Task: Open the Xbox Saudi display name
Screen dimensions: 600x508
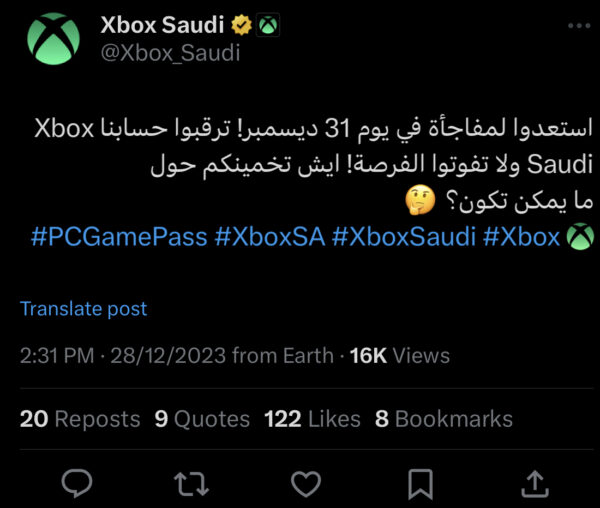Action: 164,25
